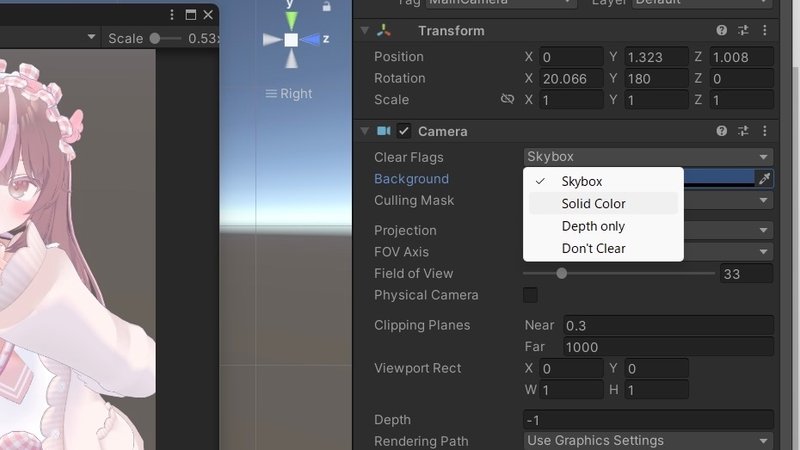Edit Rotation Y field 180

656,79
